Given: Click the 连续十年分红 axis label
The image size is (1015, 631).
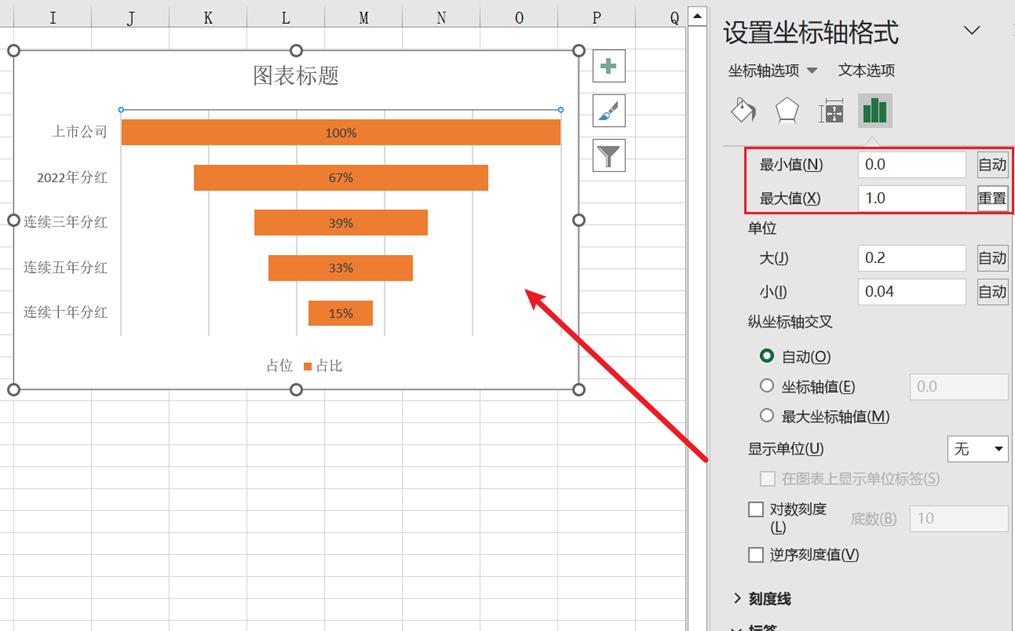Looking at the screenshot, I should point(65,312).
